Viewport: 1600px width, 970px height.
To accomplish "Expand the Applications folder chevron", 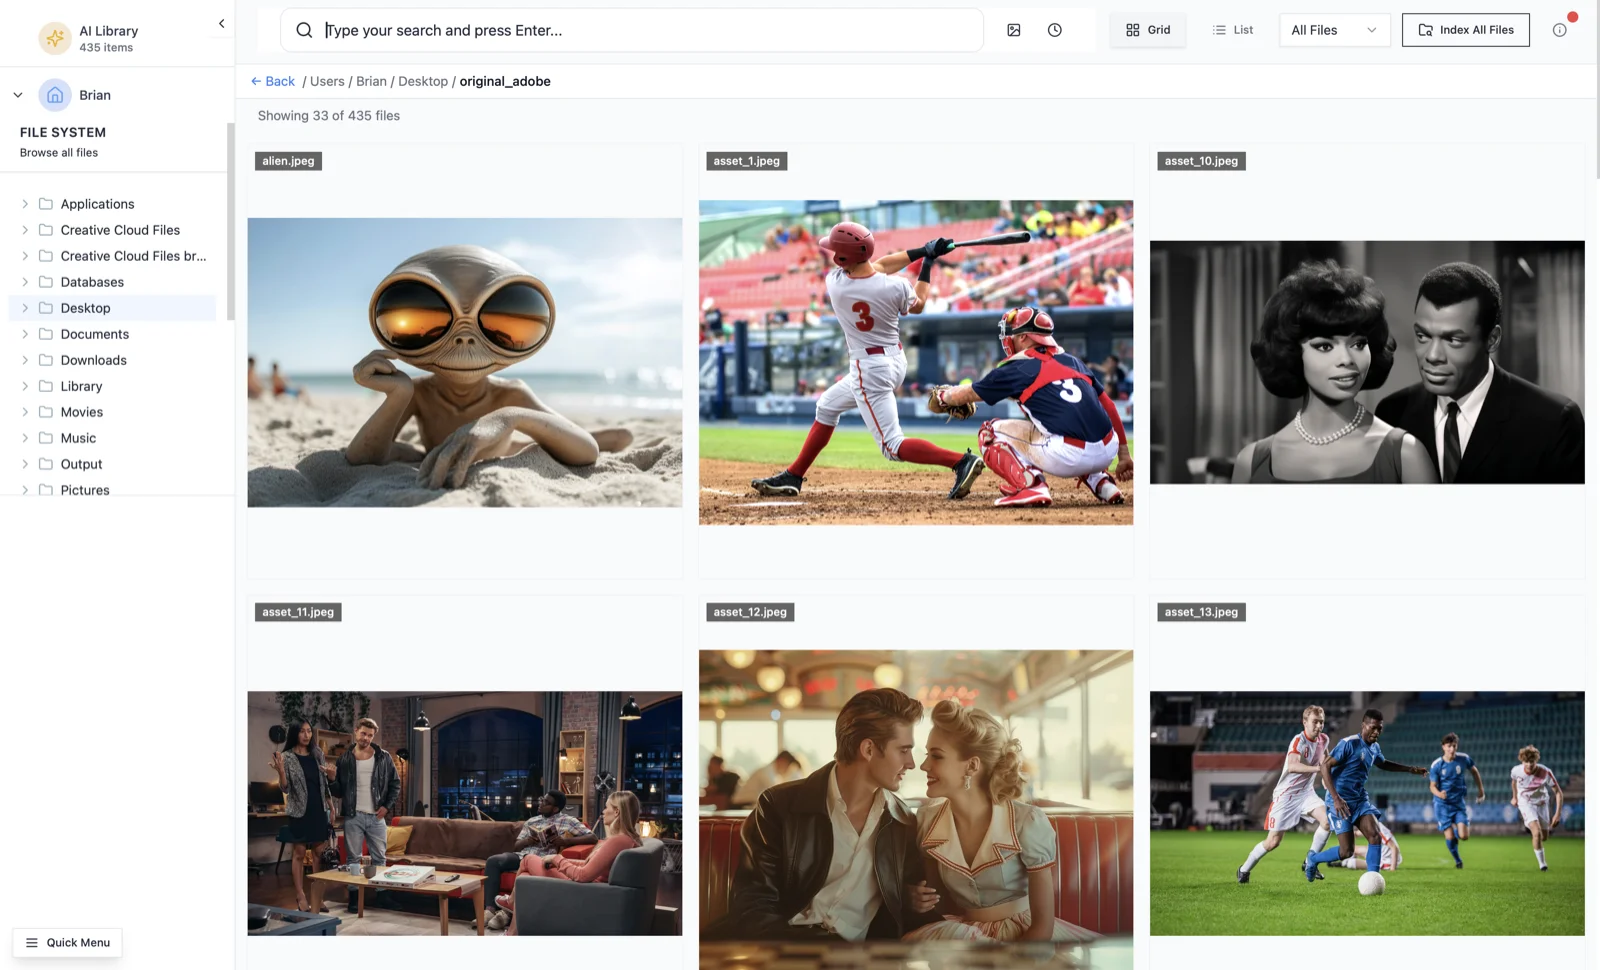I will coord(25,204).
